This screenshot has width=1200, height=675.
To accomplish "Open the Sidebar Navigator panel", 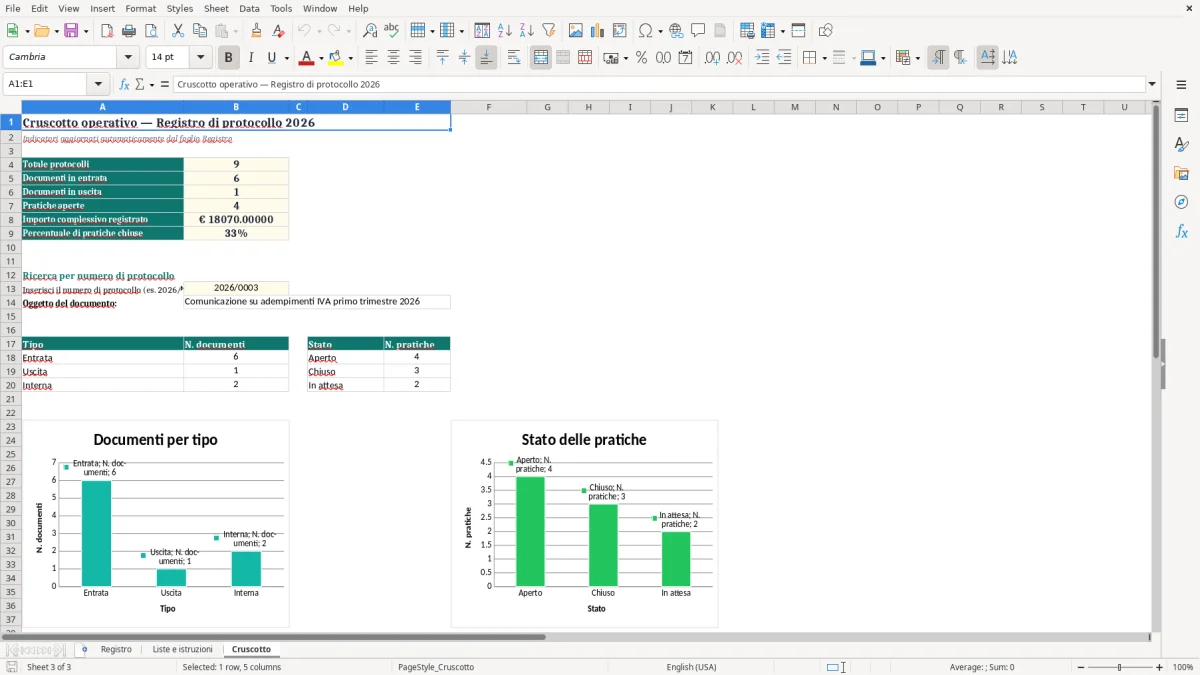I will [x=1181, y=202].
